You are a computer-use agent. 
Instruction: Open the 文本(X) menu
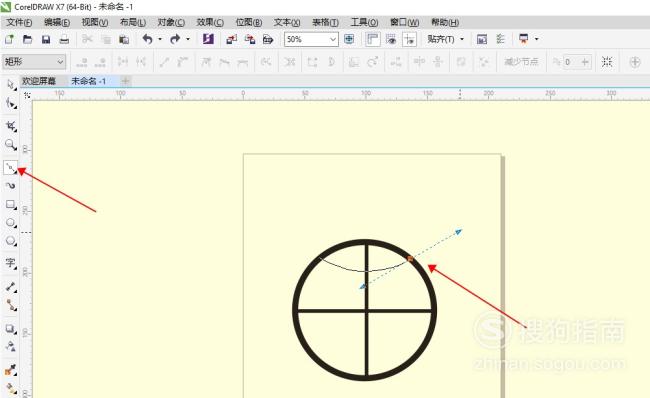tap(287, 22)
